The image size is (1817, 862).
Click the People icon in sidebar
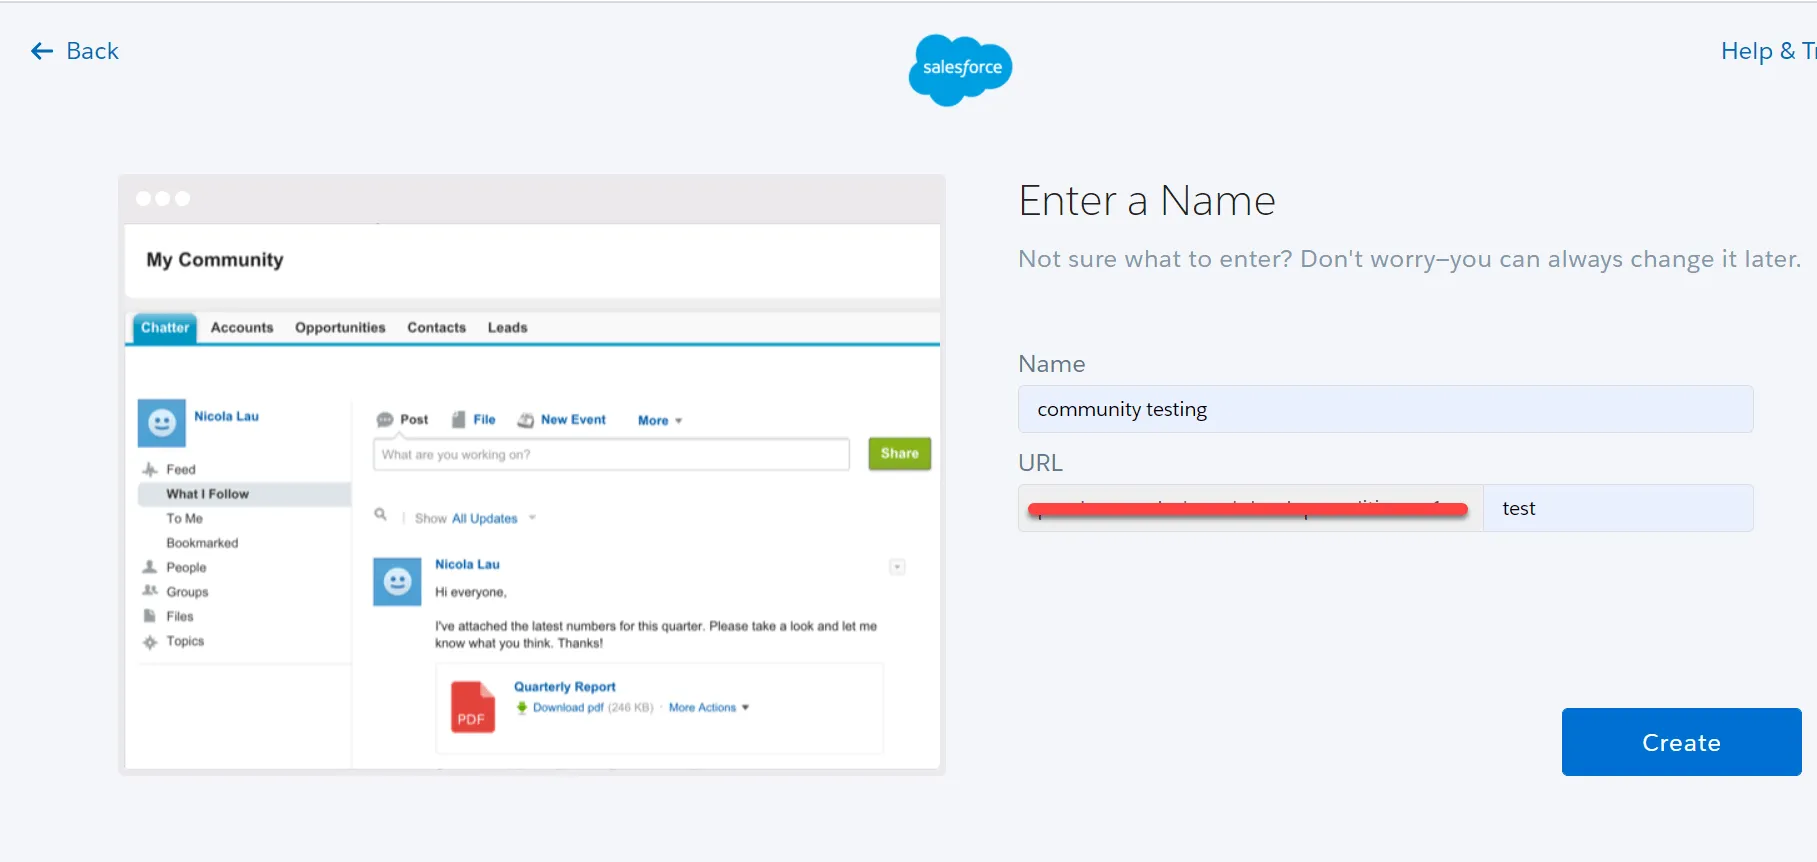click(150, 567)
